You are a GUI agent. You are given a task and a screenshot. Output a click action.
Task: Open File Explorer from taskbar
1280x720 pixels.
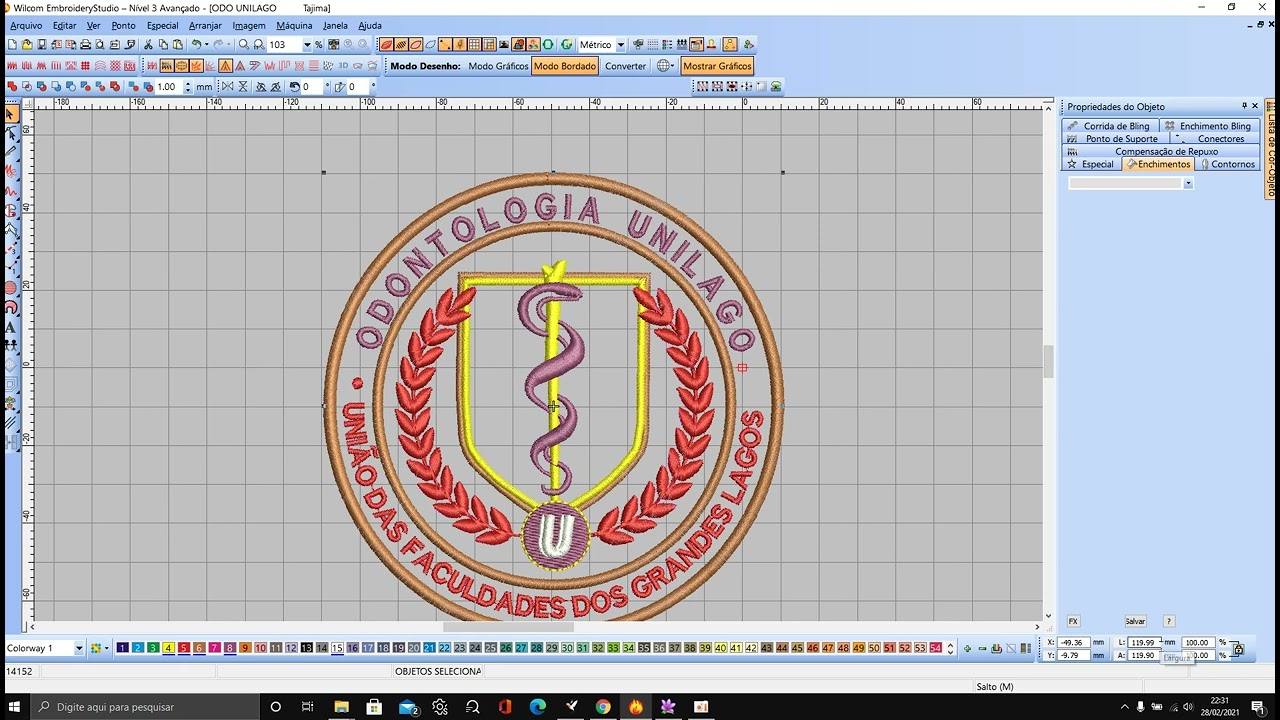click(x=341, y=707)
